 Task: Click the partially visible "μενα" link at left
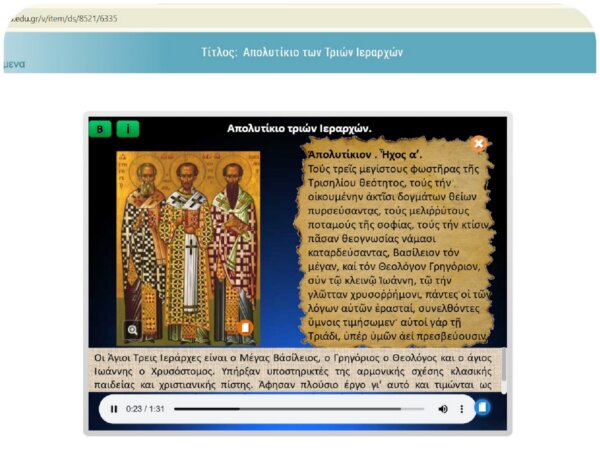click(13, 63)
